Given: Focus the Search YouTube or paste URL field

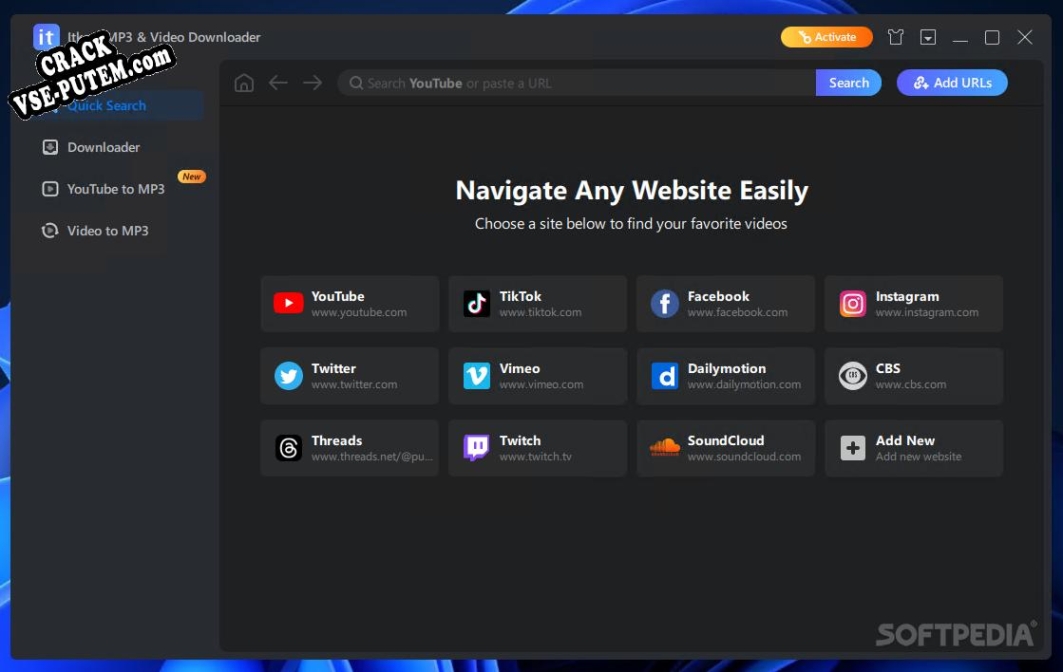Looking at the screenshot, I should [576, 83].
